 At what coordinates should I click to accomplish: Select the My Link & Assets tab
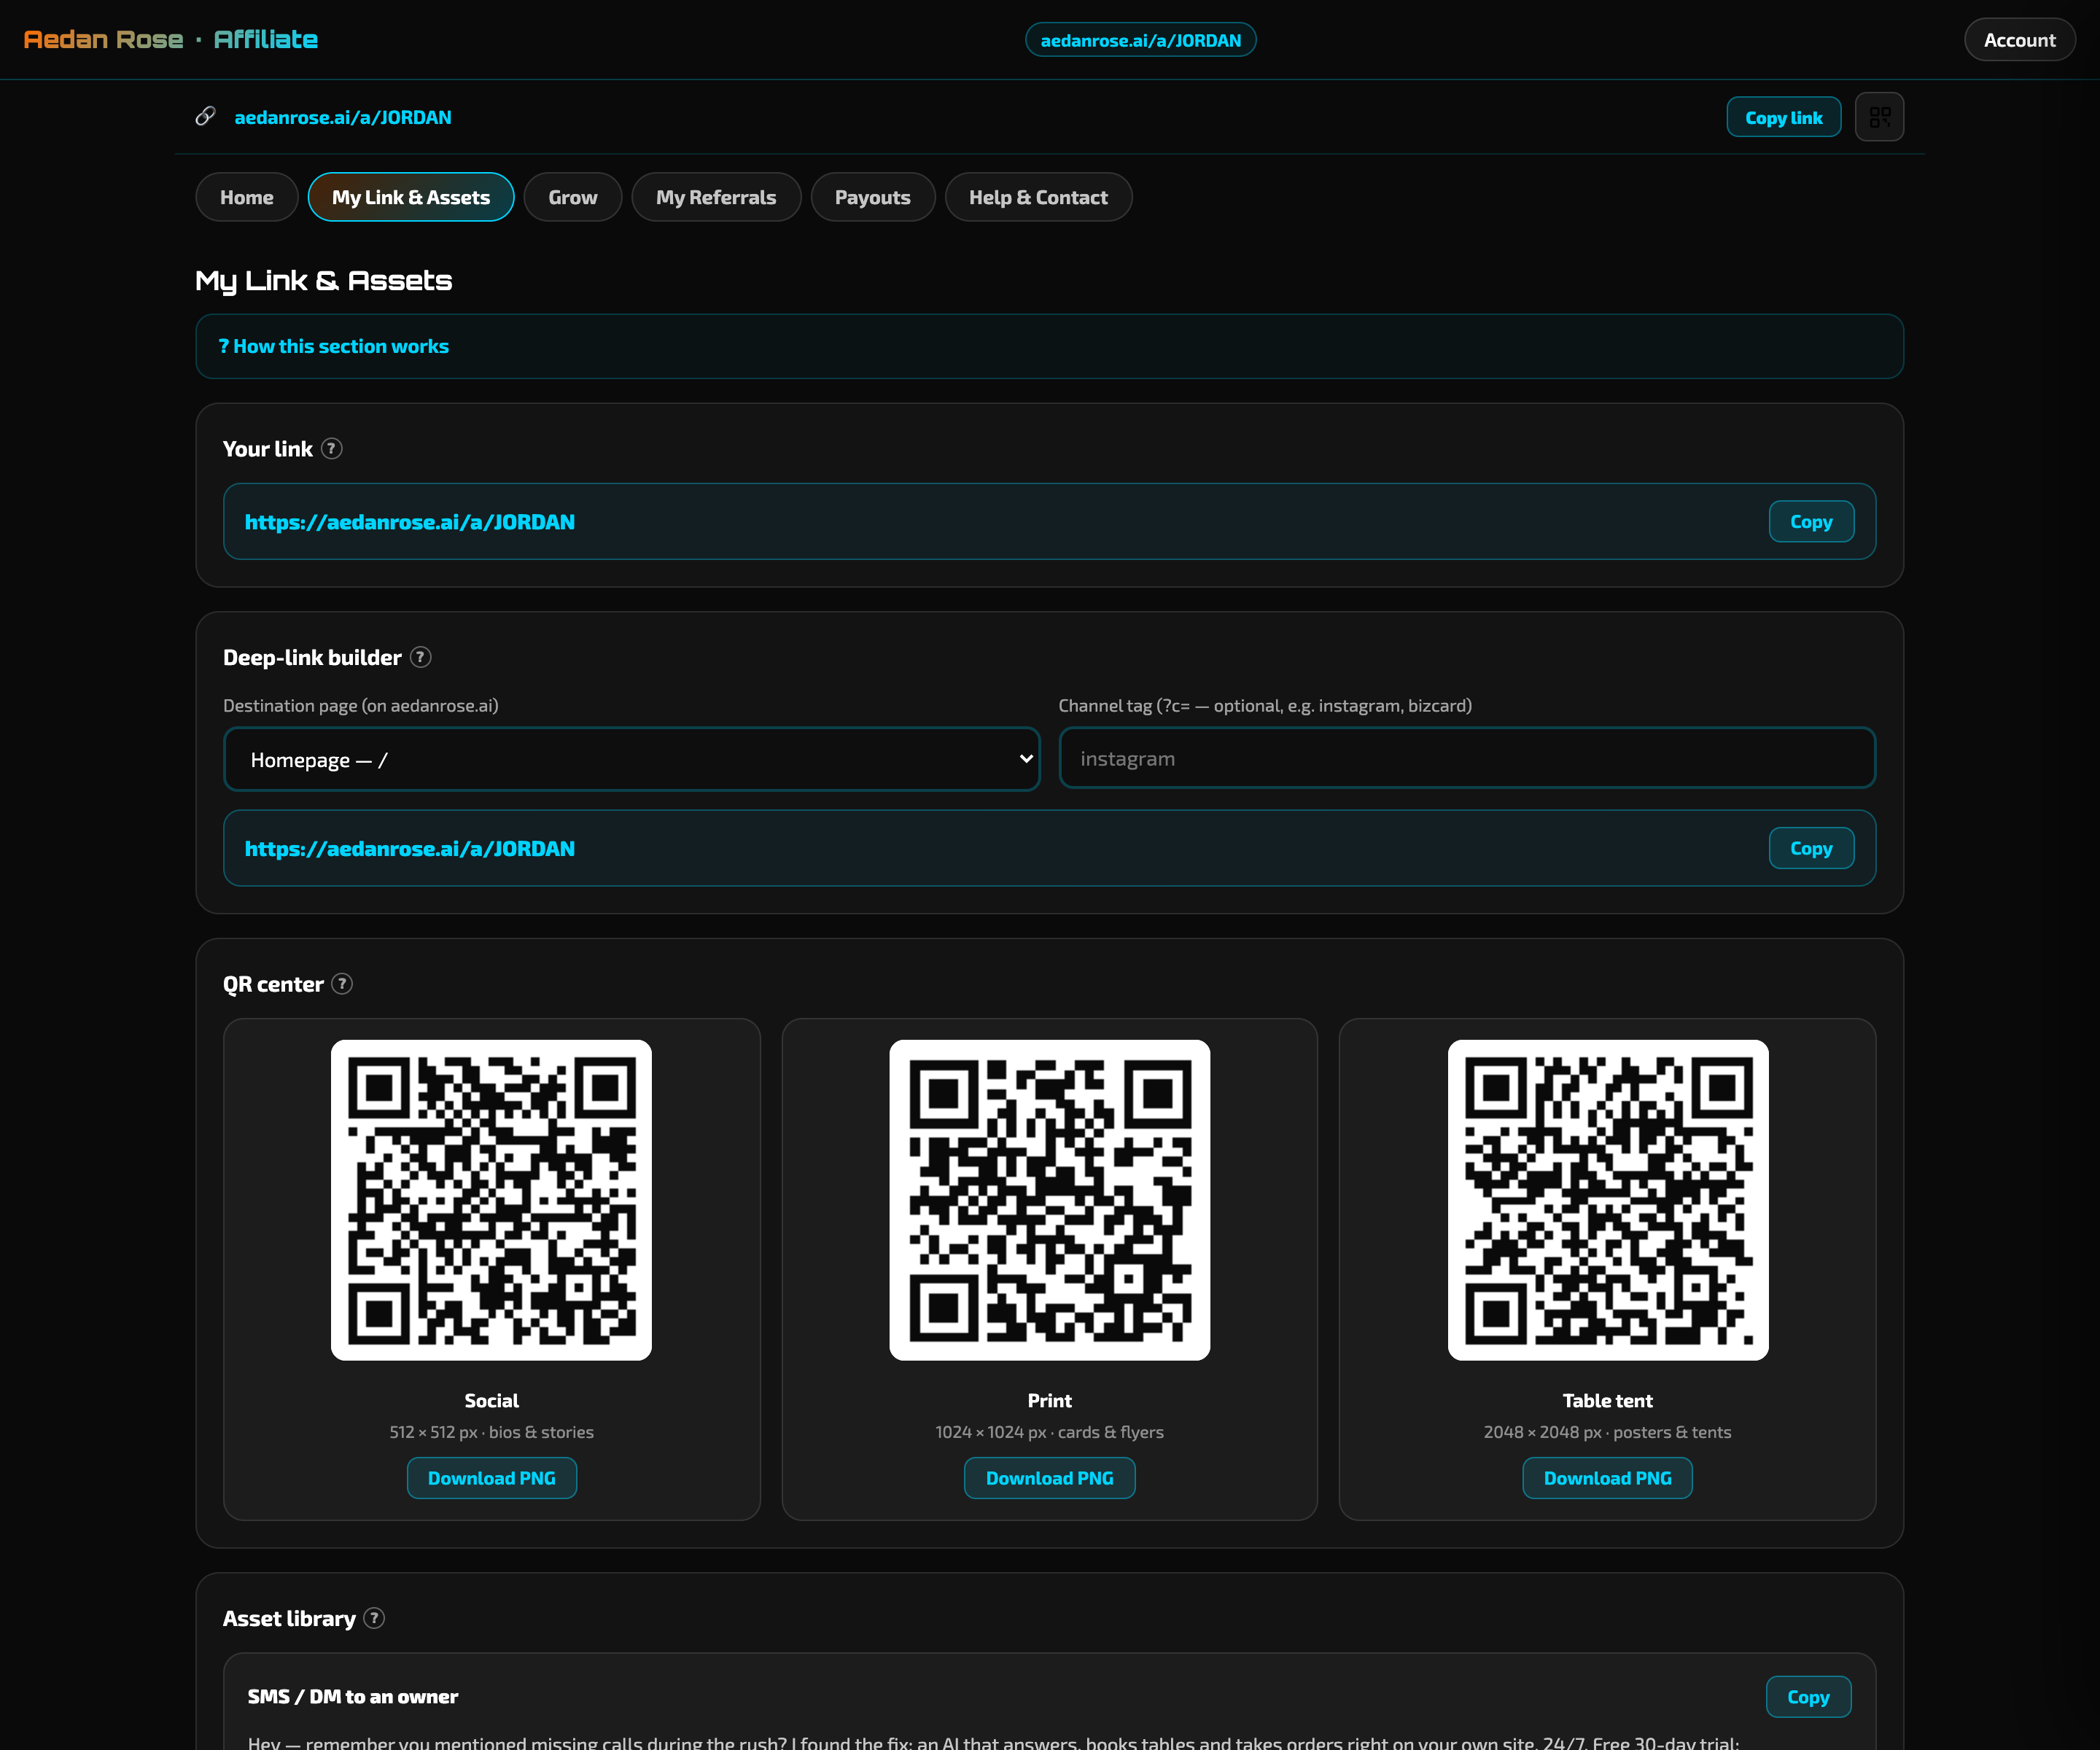pos(411,197)
